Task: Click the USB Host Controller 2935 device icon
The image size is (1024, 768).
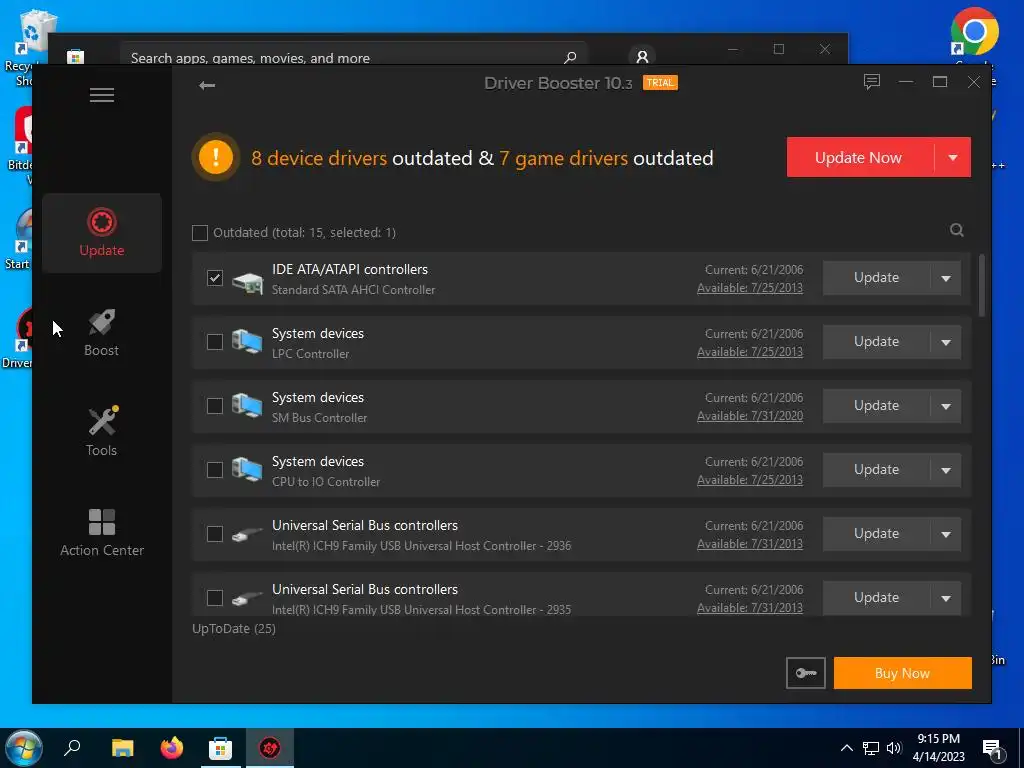Action: click(x=248, y=598)
